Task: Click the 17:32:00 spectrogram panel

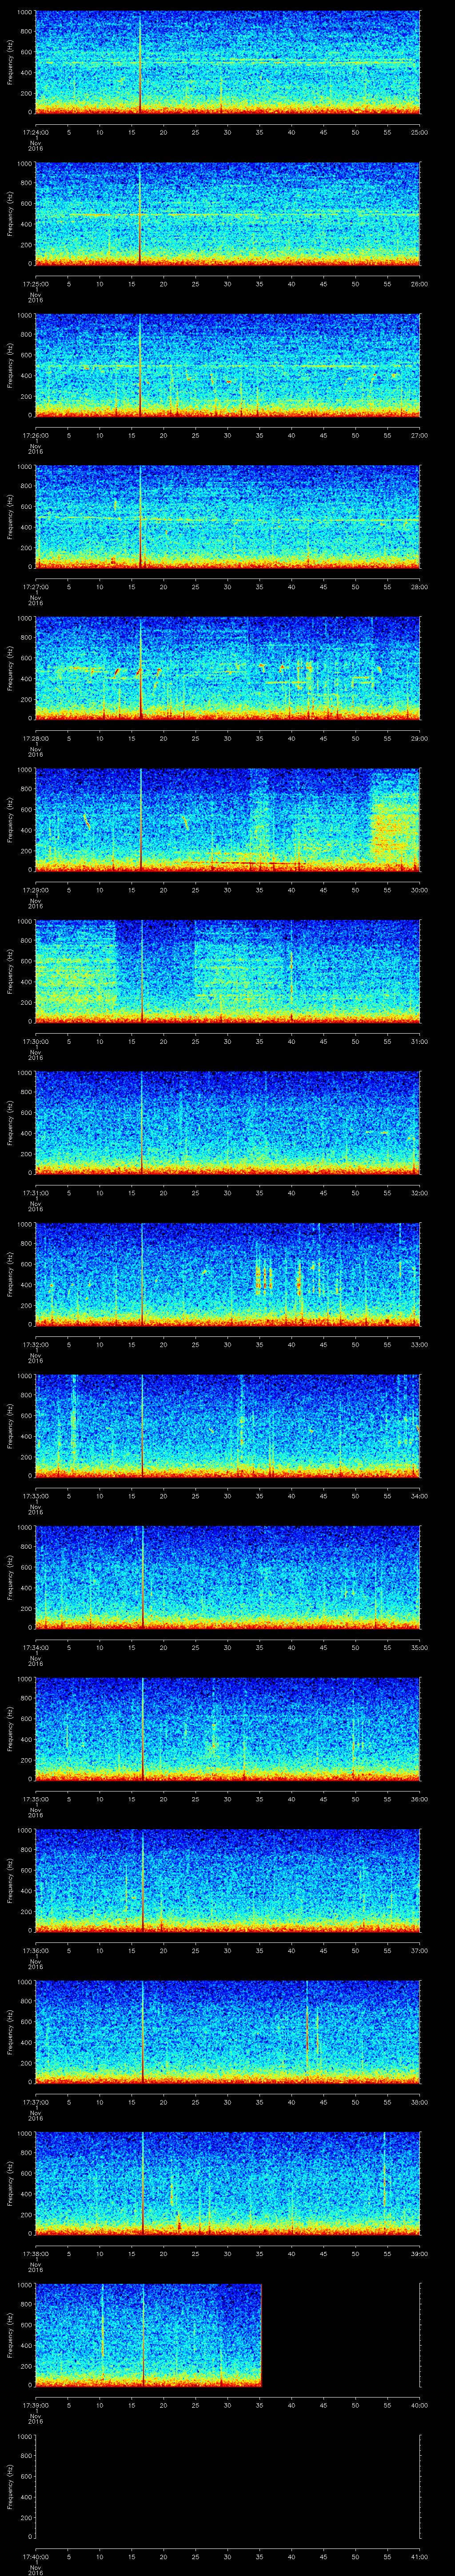Action: [x=227, y=1273]
